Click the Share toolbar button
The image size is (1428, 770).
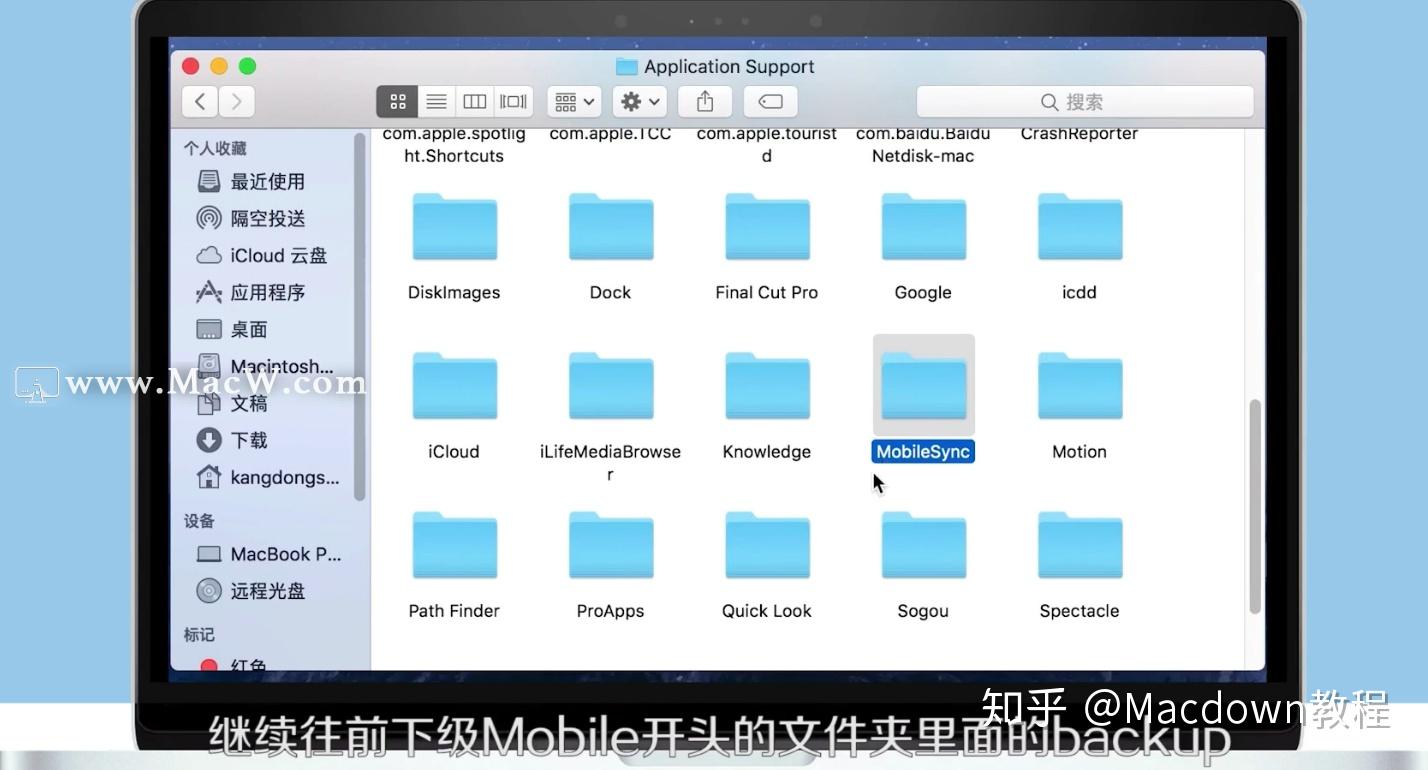pyautogui.click(x=705, y=101)
